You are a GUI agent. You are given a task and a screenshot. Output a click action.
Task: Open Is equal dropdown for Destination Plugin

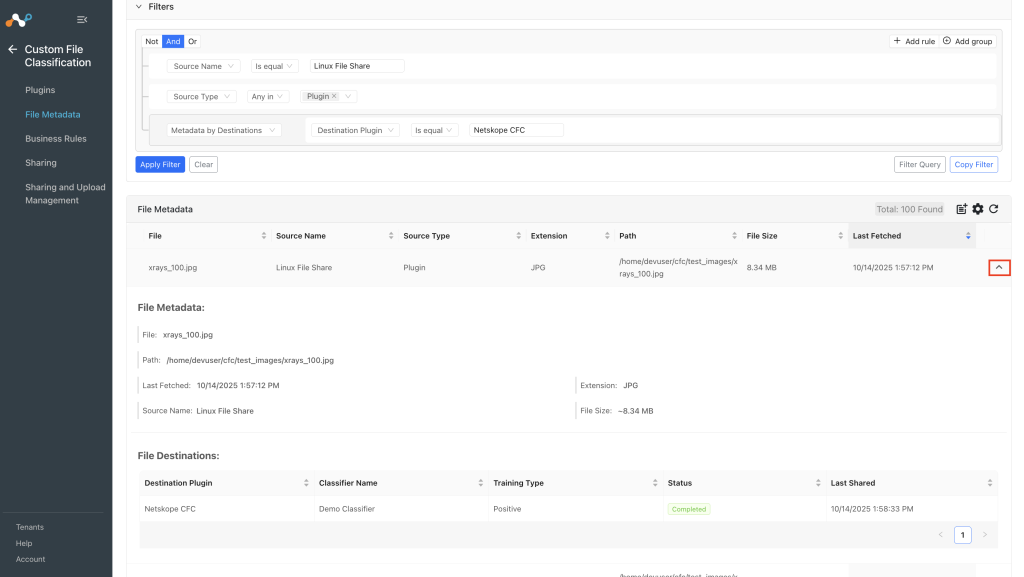coord(434,131)
